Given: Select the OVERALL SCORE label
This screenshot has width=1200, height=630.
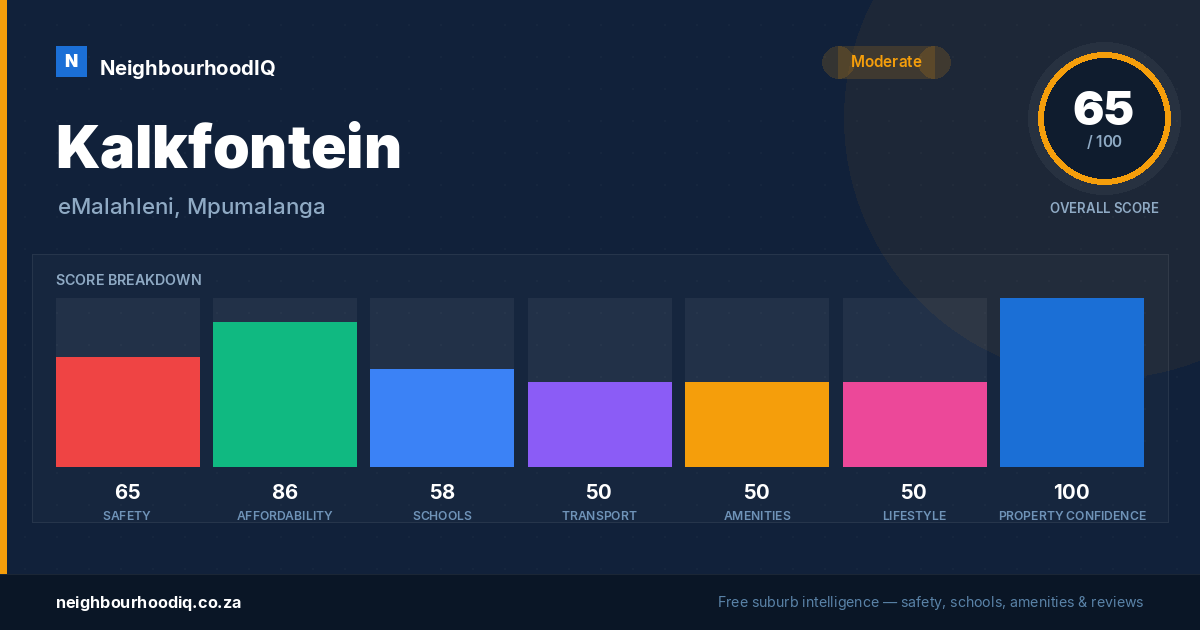Looking at the screenshot, I should tap(1104, 208).
